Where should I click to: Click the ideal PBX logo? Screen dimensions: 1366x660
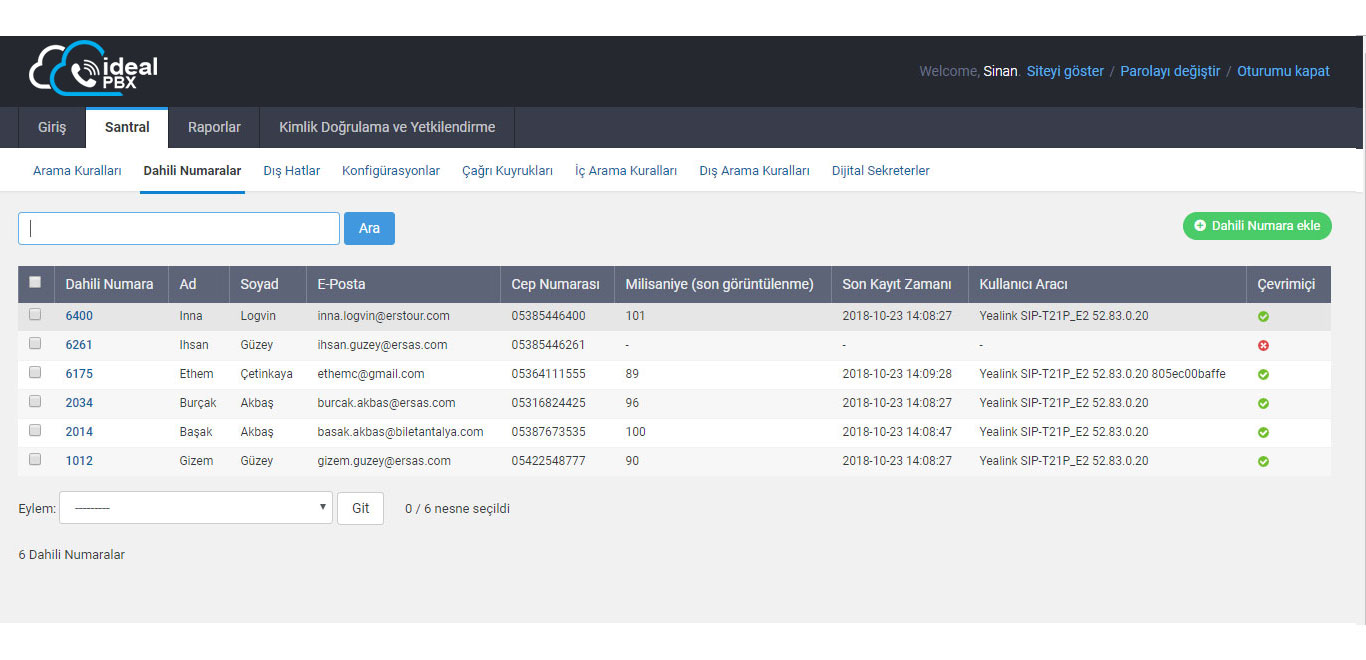pyautogui.click(x=94, y=69)
